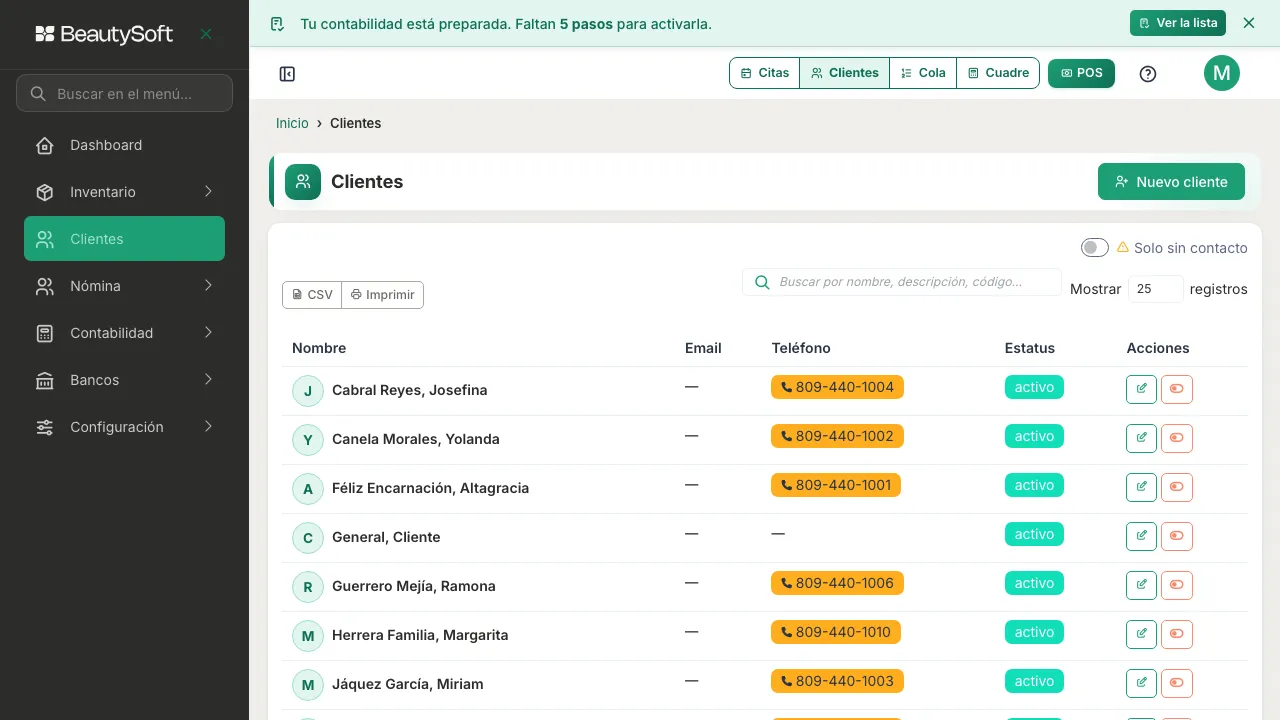This screenshot has height=720, width=1280.
Task: Expand the Nómina submenu chevron
Action: pyautogui.click(x=208, y=285)
